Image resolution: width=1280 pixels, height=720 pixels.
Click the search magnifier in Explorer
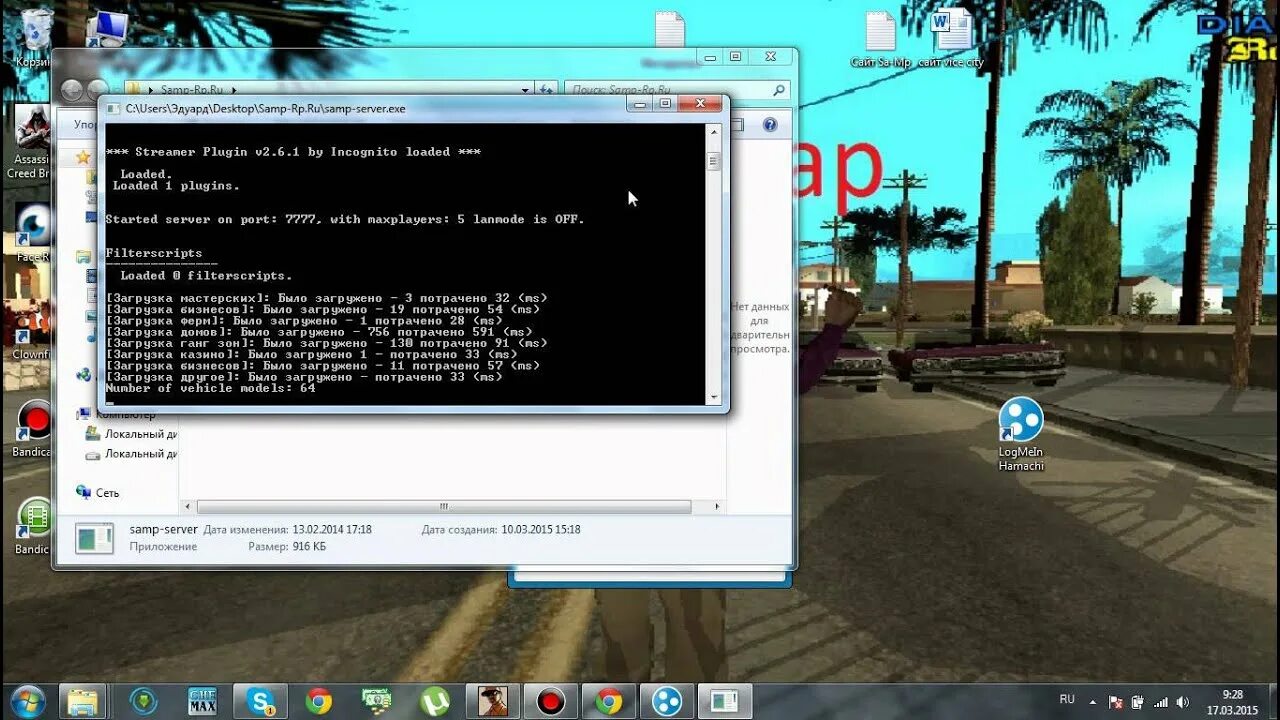[779, 90]
